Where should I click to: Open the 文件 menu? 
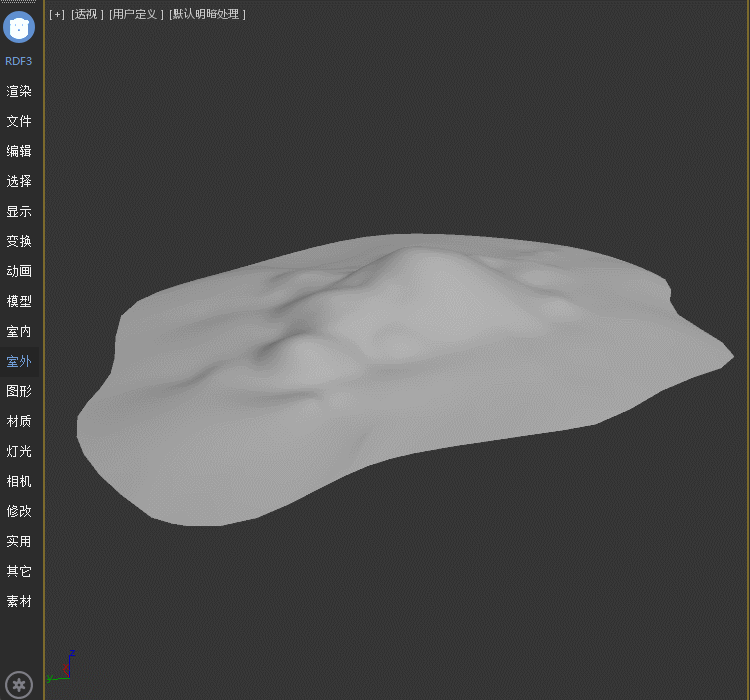[x=19, y=121]
